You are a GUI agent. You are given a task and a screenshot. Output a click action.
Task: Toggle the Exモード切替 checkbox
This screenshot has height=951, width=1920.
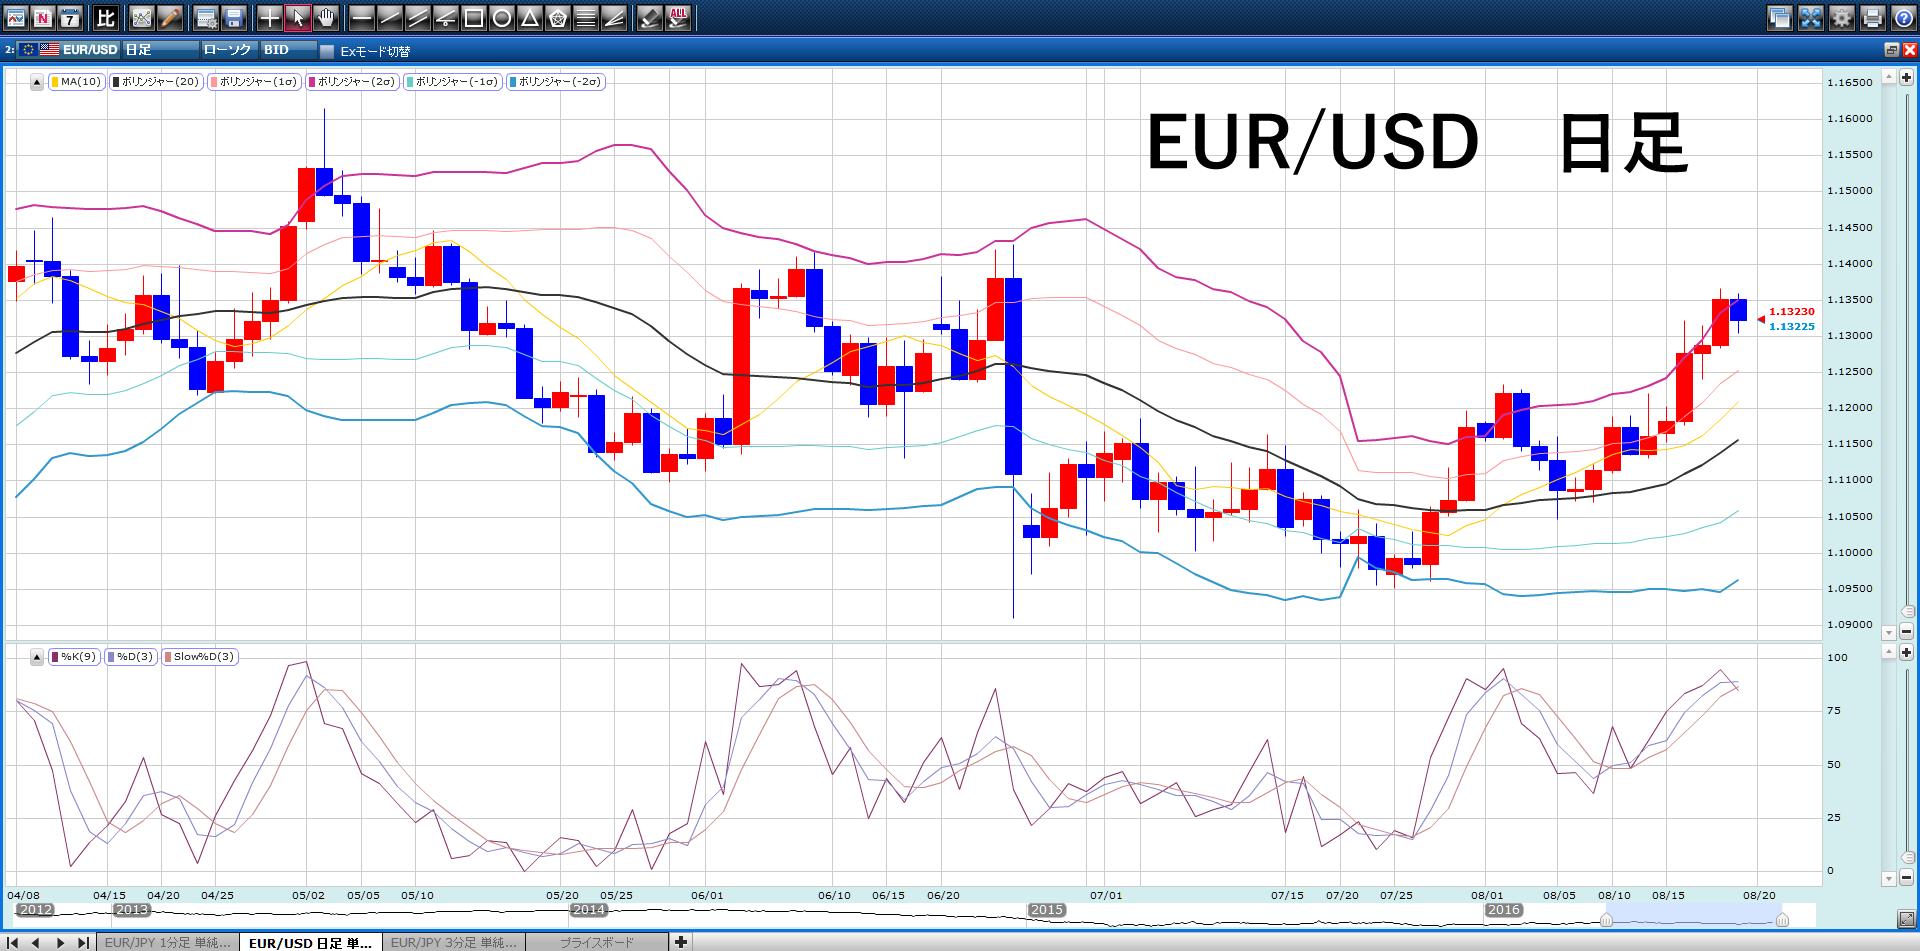click(x=327, y=51)
